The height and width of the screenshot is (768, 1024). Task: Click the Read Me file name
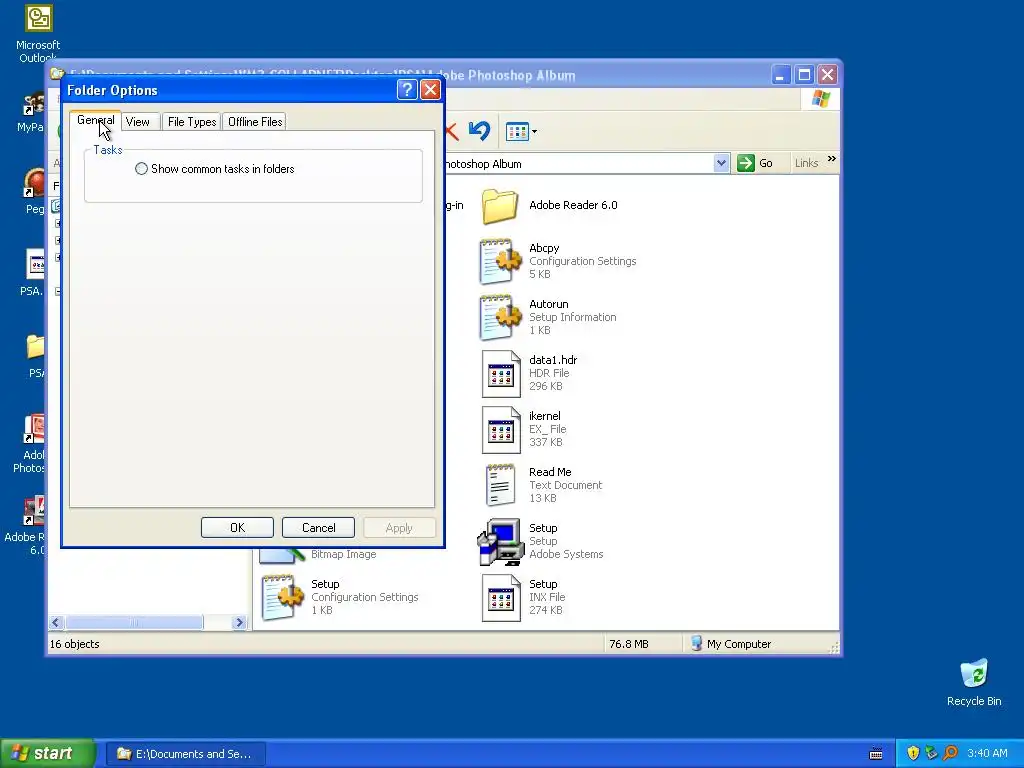[550, 472]
